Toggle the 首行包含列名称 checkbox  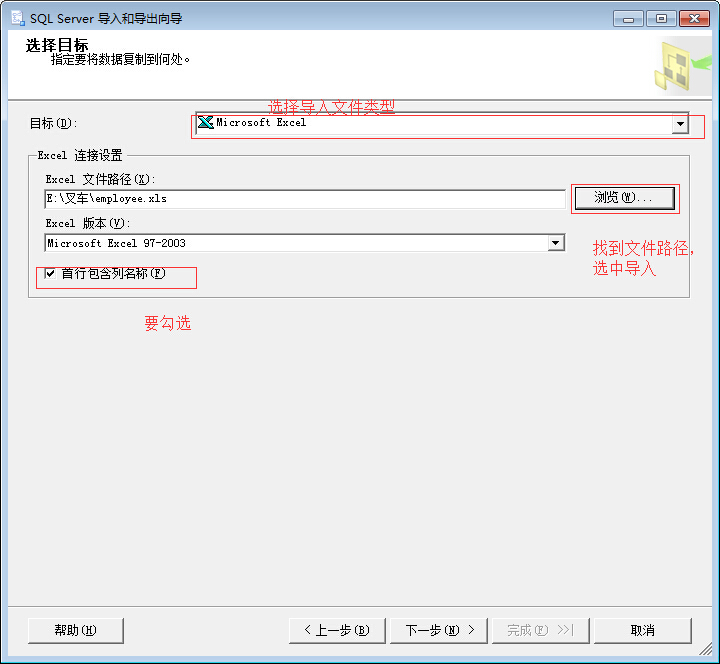(x=50, y=274)
